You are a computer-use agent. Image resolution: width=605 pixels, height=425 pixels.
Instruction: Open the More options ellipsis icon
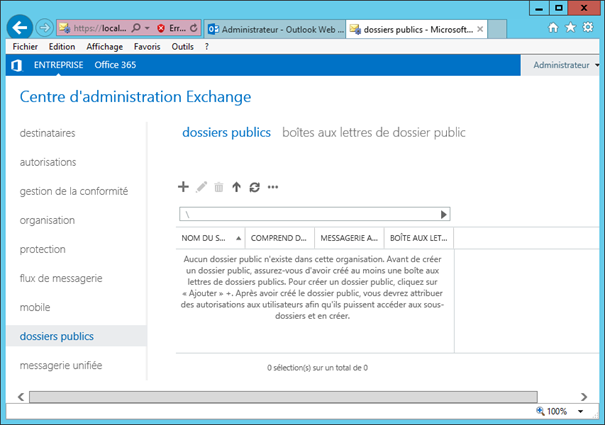[273, 187]
